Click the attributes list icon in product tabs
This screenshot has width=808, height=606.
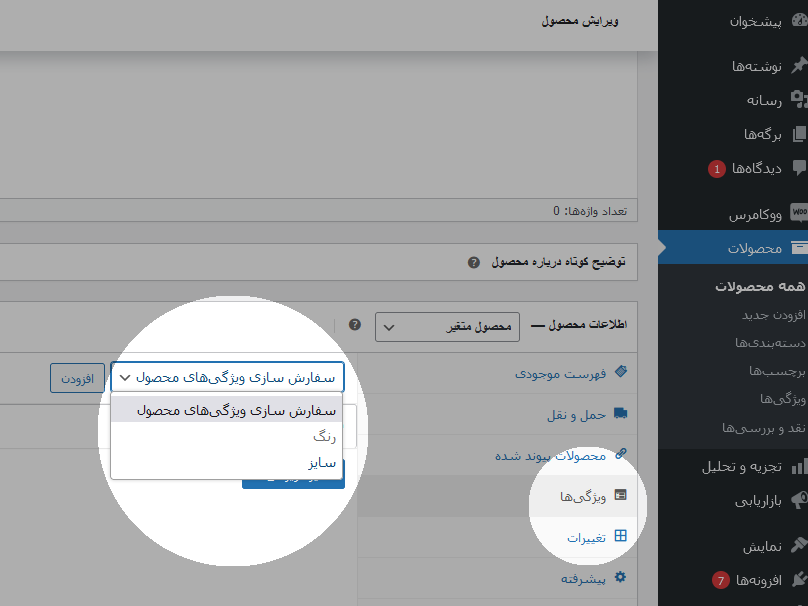tap(621, 495)
